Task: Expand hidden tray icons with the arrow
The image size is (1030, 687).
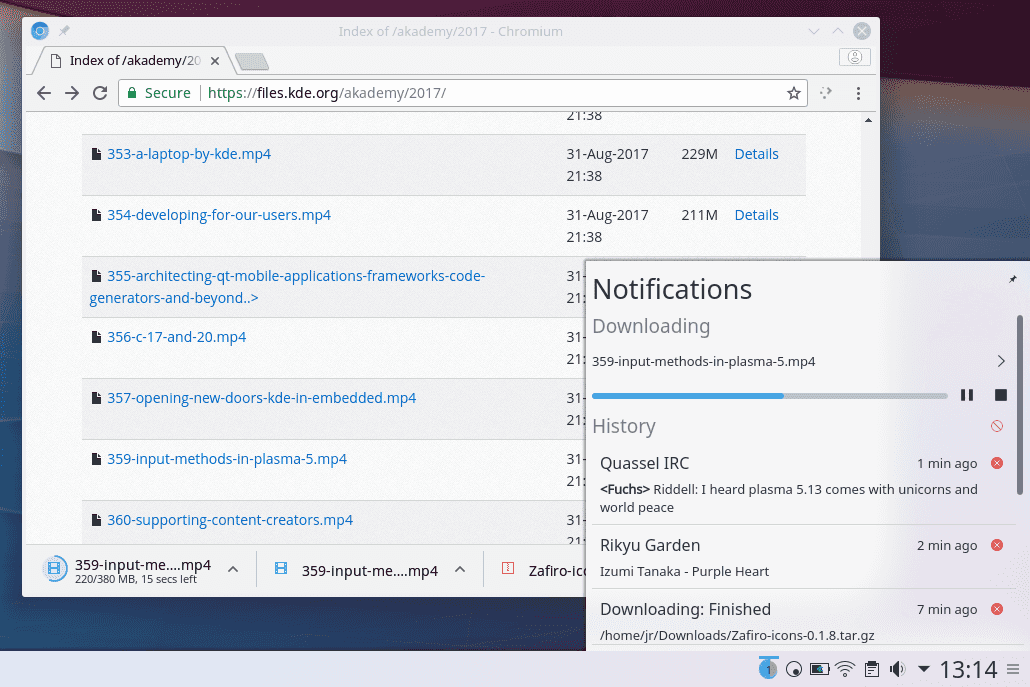Action: coord(921,668)
